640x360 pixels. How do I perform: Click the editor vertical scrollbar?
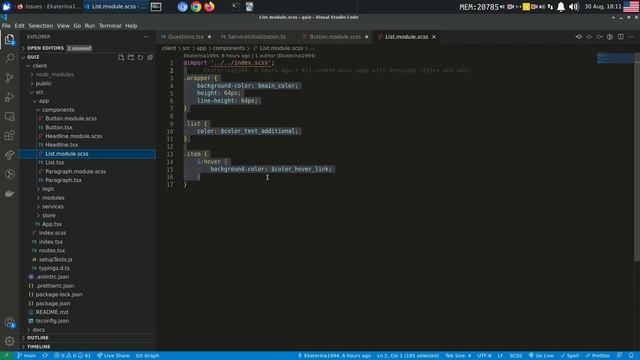pyautogui.click(x=637, y=157)
